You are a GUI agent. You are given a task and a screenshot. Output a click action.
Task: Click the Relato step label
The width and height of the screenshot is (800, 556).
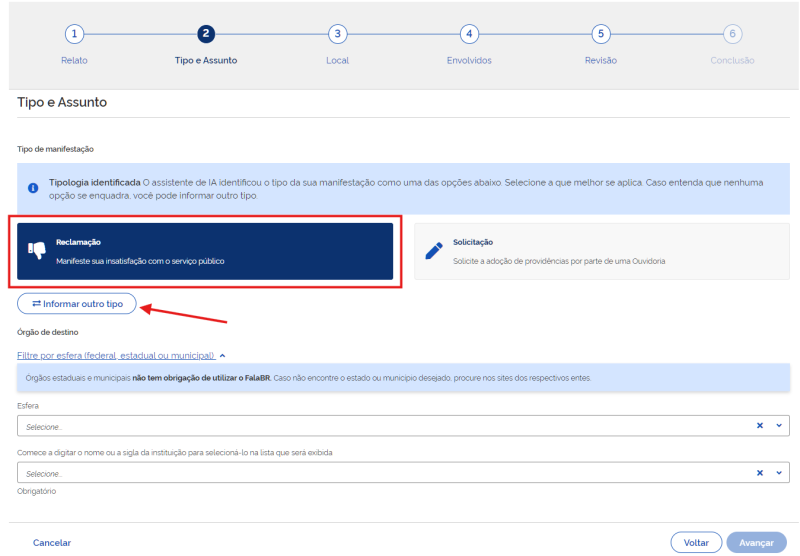(74, 60)
